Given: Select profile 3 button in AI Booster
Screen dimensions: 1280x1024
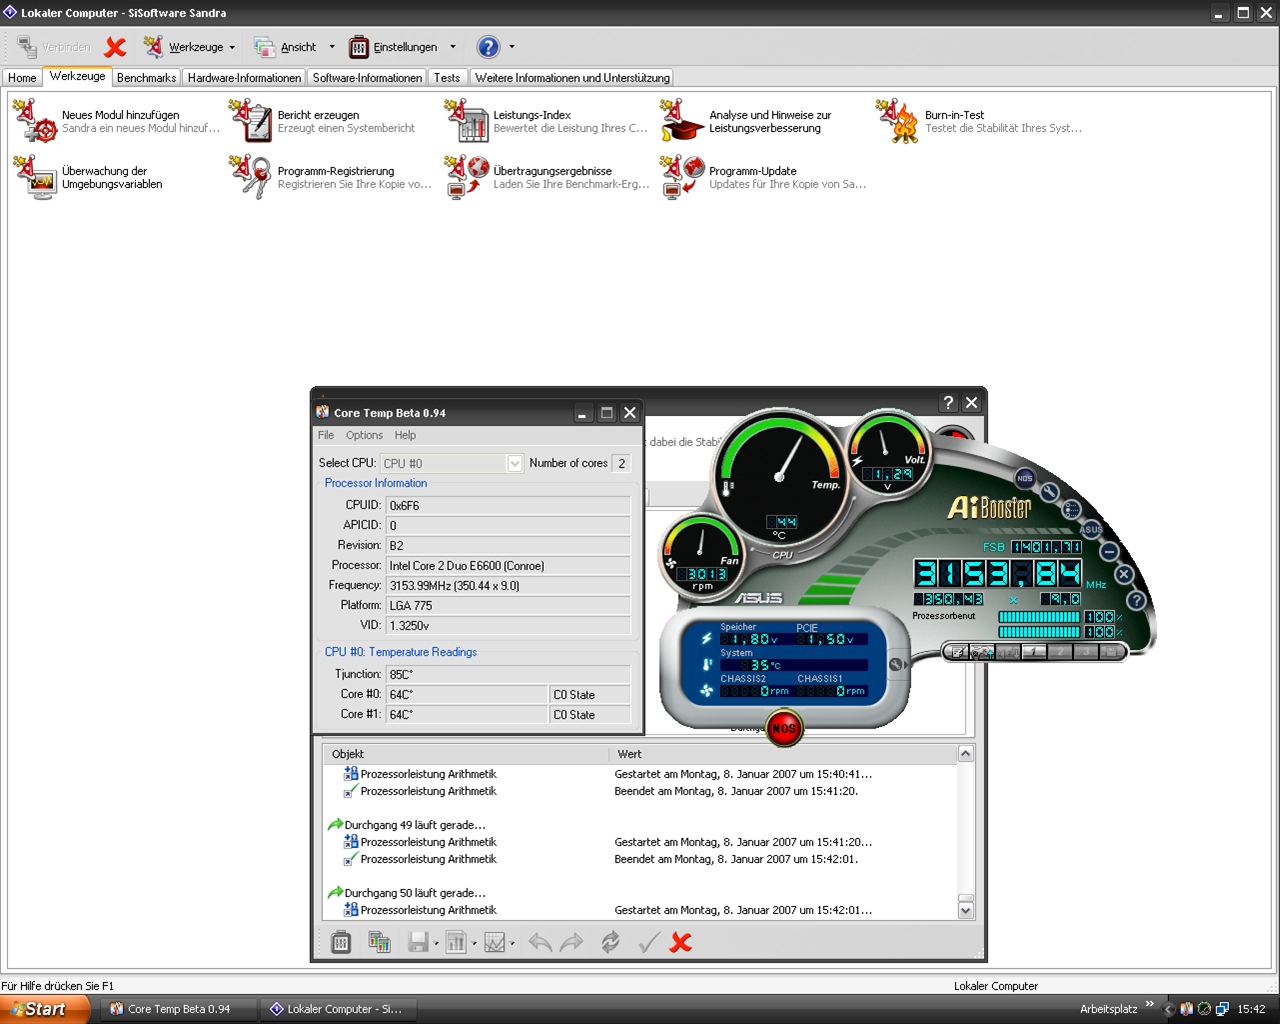Looking at the screenshot, I should (x=1085, y=652).
